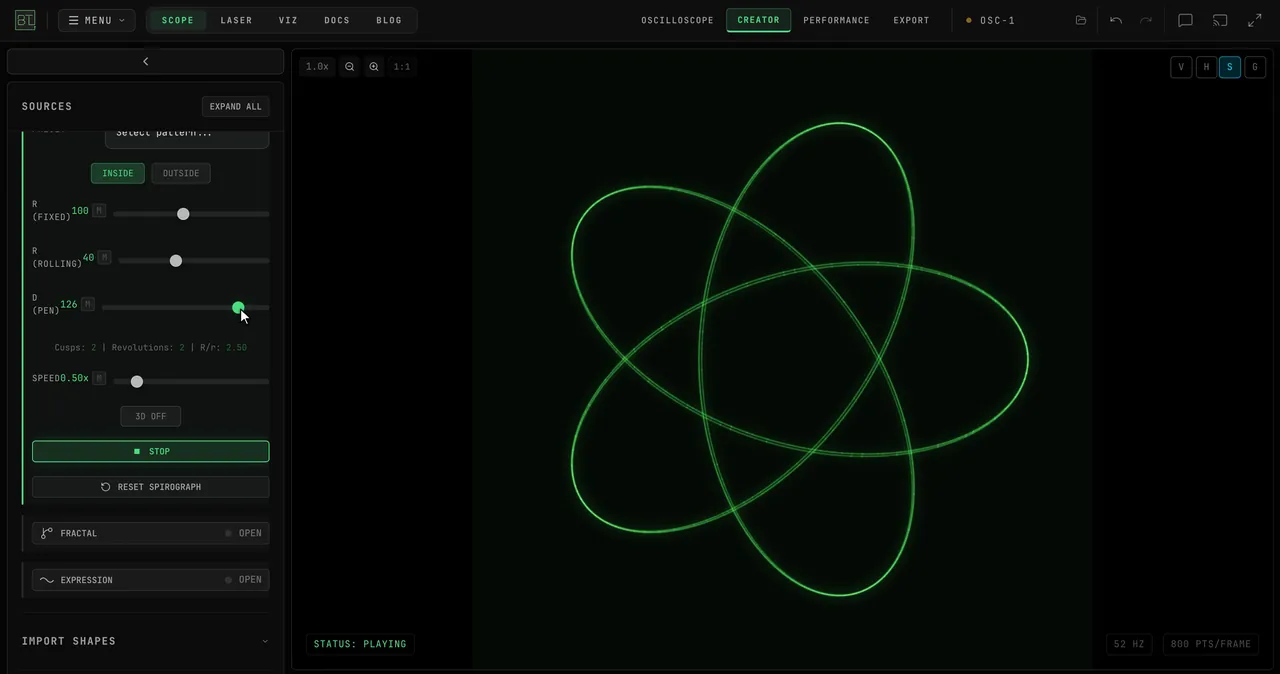Toggle the G view button
1280x674 pixels.
[1255, 67]
